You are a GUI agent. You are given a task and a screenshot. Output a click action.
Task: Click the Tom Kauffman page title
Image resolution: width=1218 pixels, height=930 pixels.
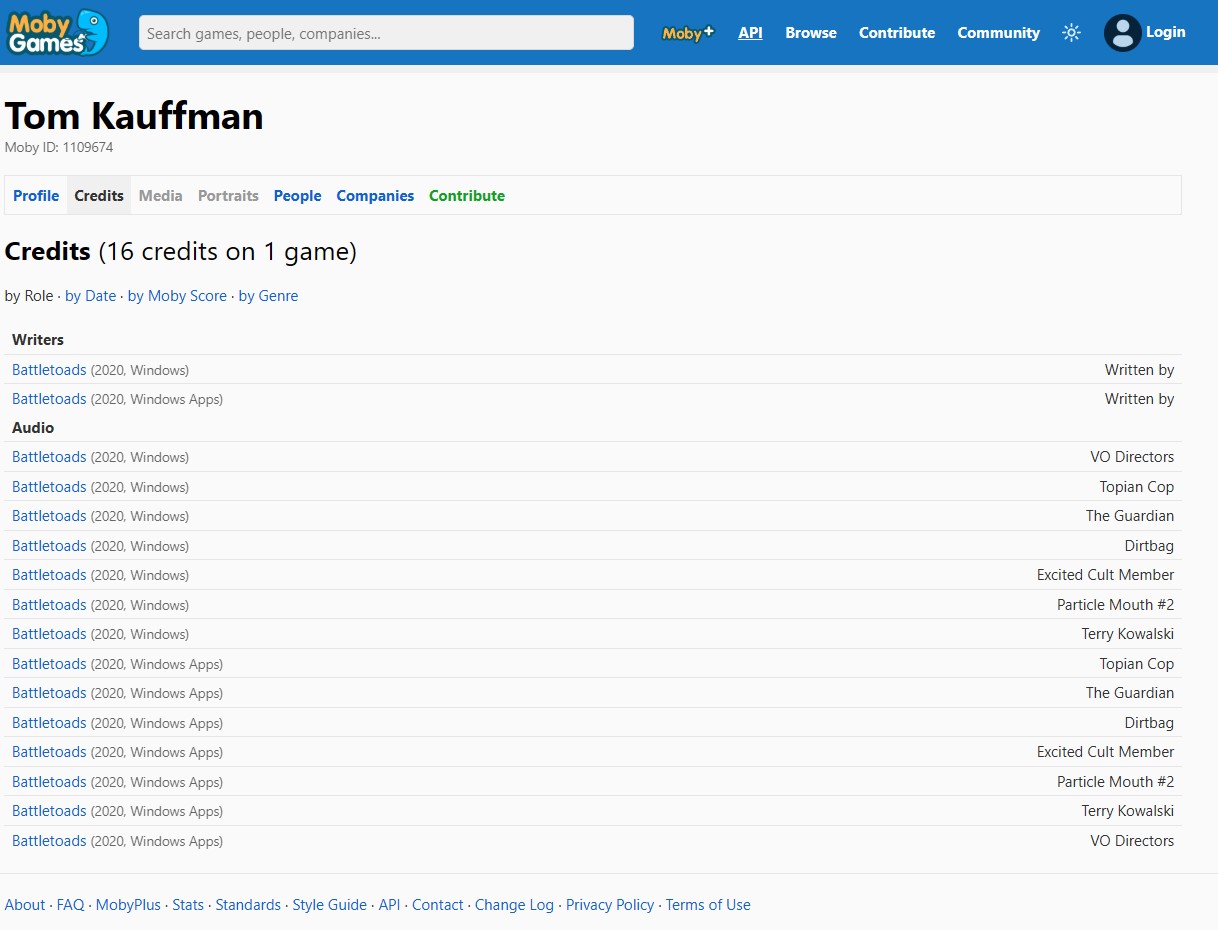tap(134, 117)
